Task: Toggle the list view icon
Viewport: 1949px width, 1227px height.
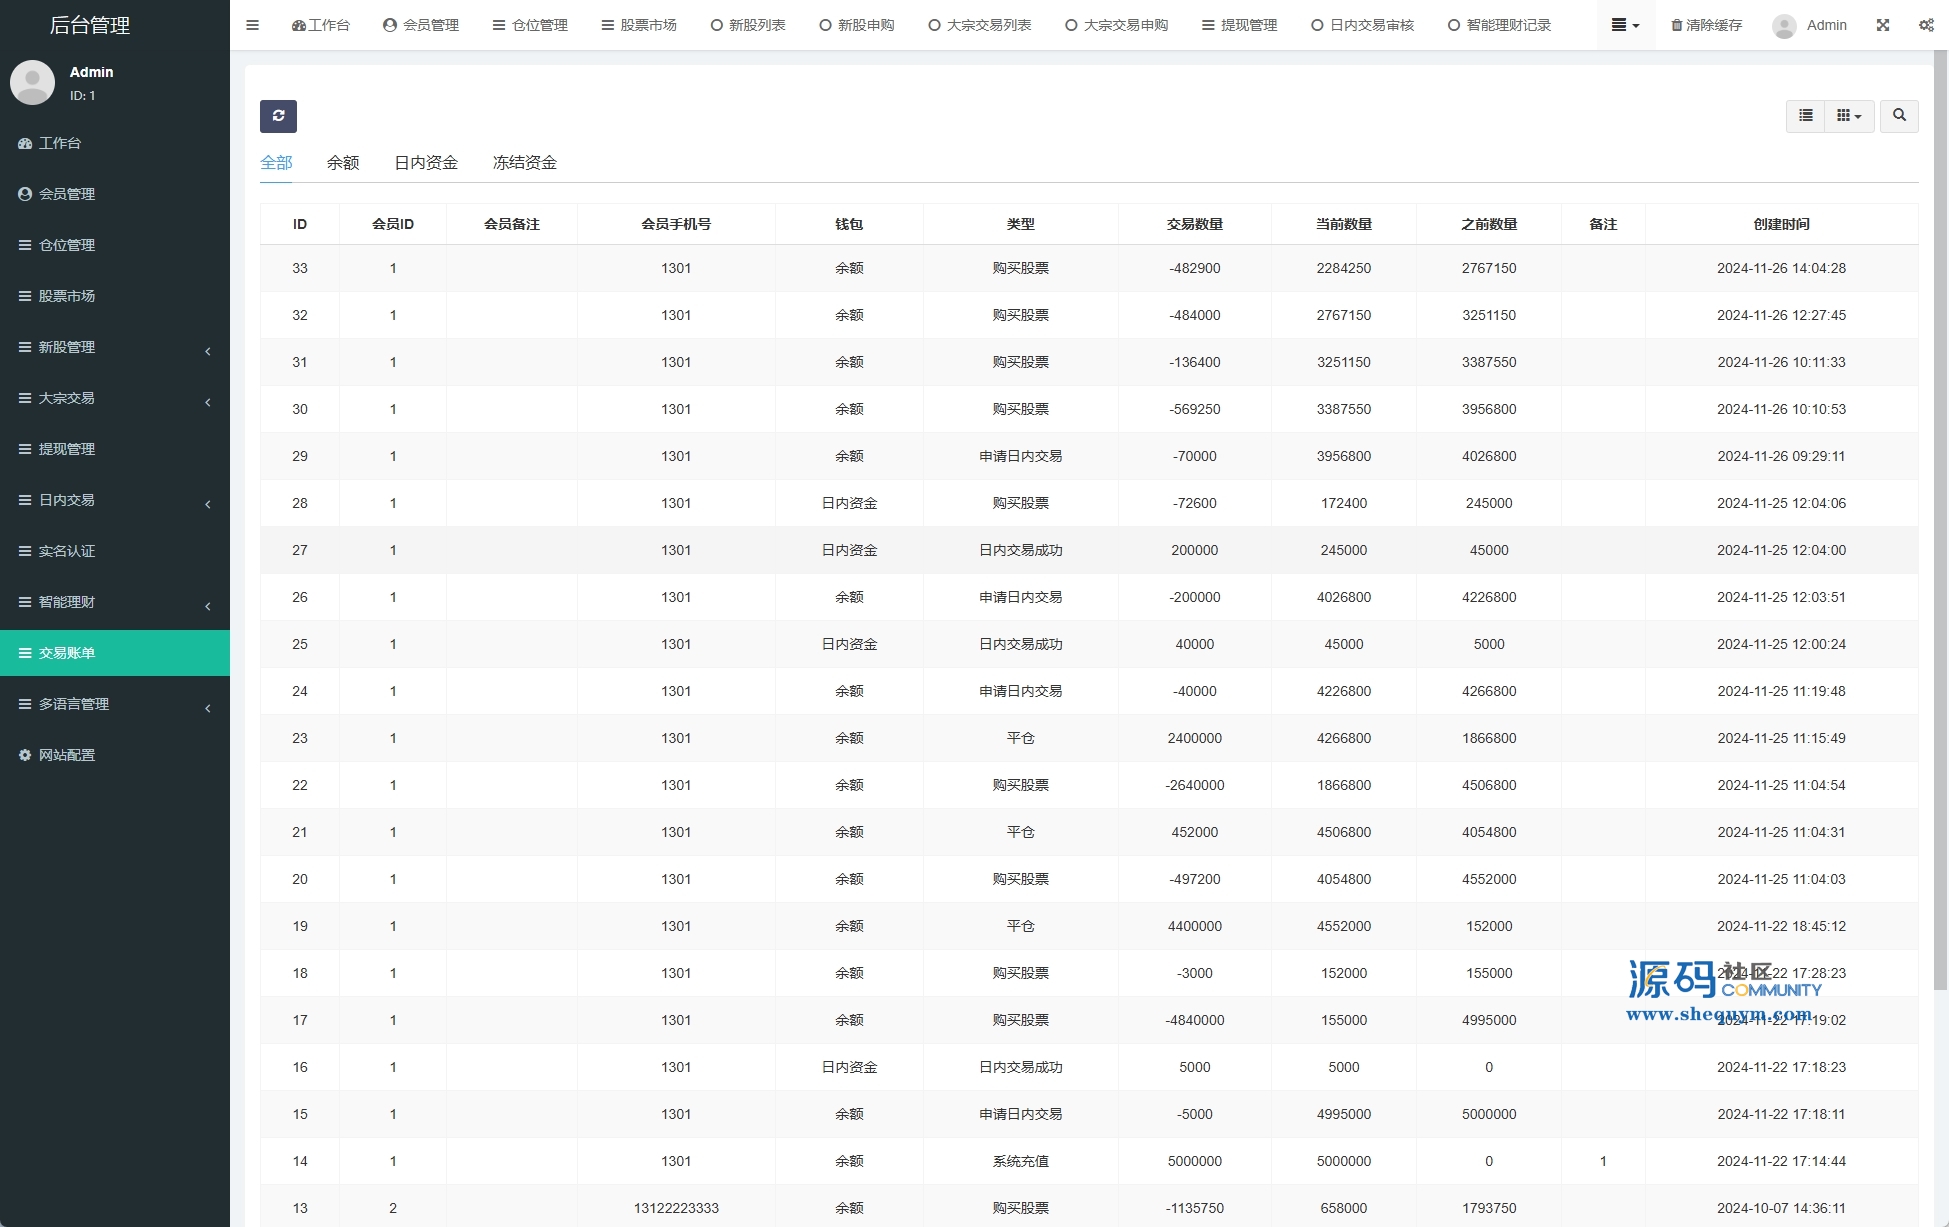Action: click(1805, 116)
